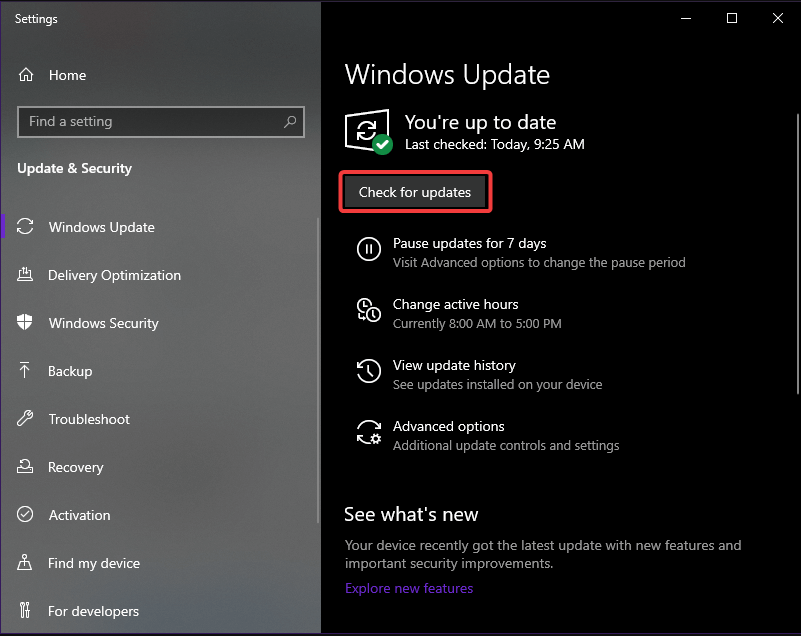
Task: Click the Home house icon
Action: pos(26,75)
